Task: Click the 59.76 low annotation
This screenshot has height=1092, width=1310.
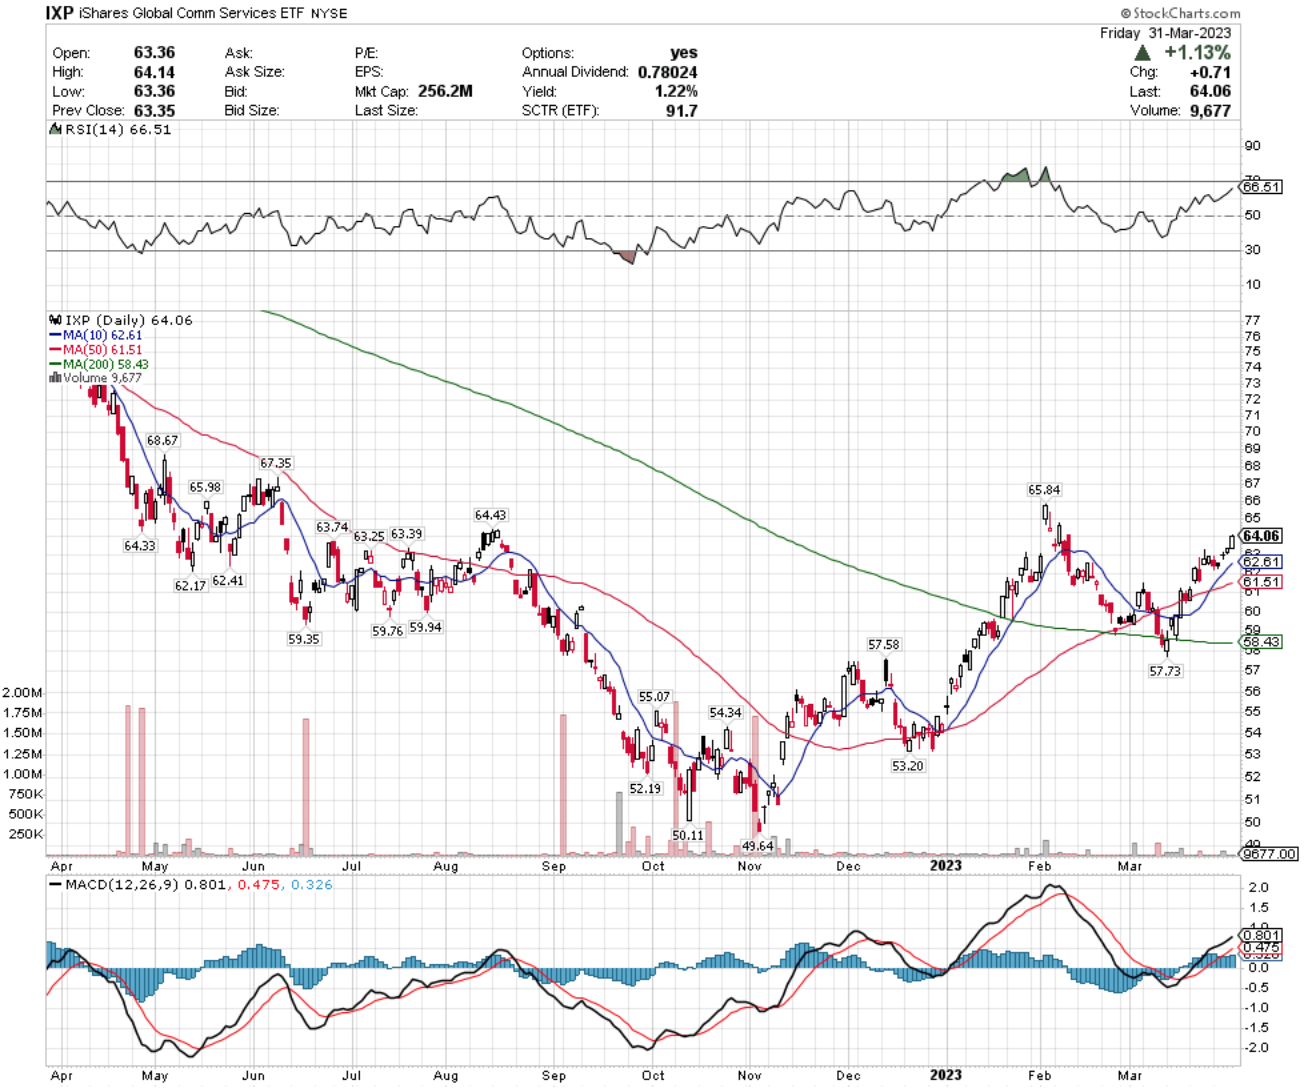Action: [388, 631]
